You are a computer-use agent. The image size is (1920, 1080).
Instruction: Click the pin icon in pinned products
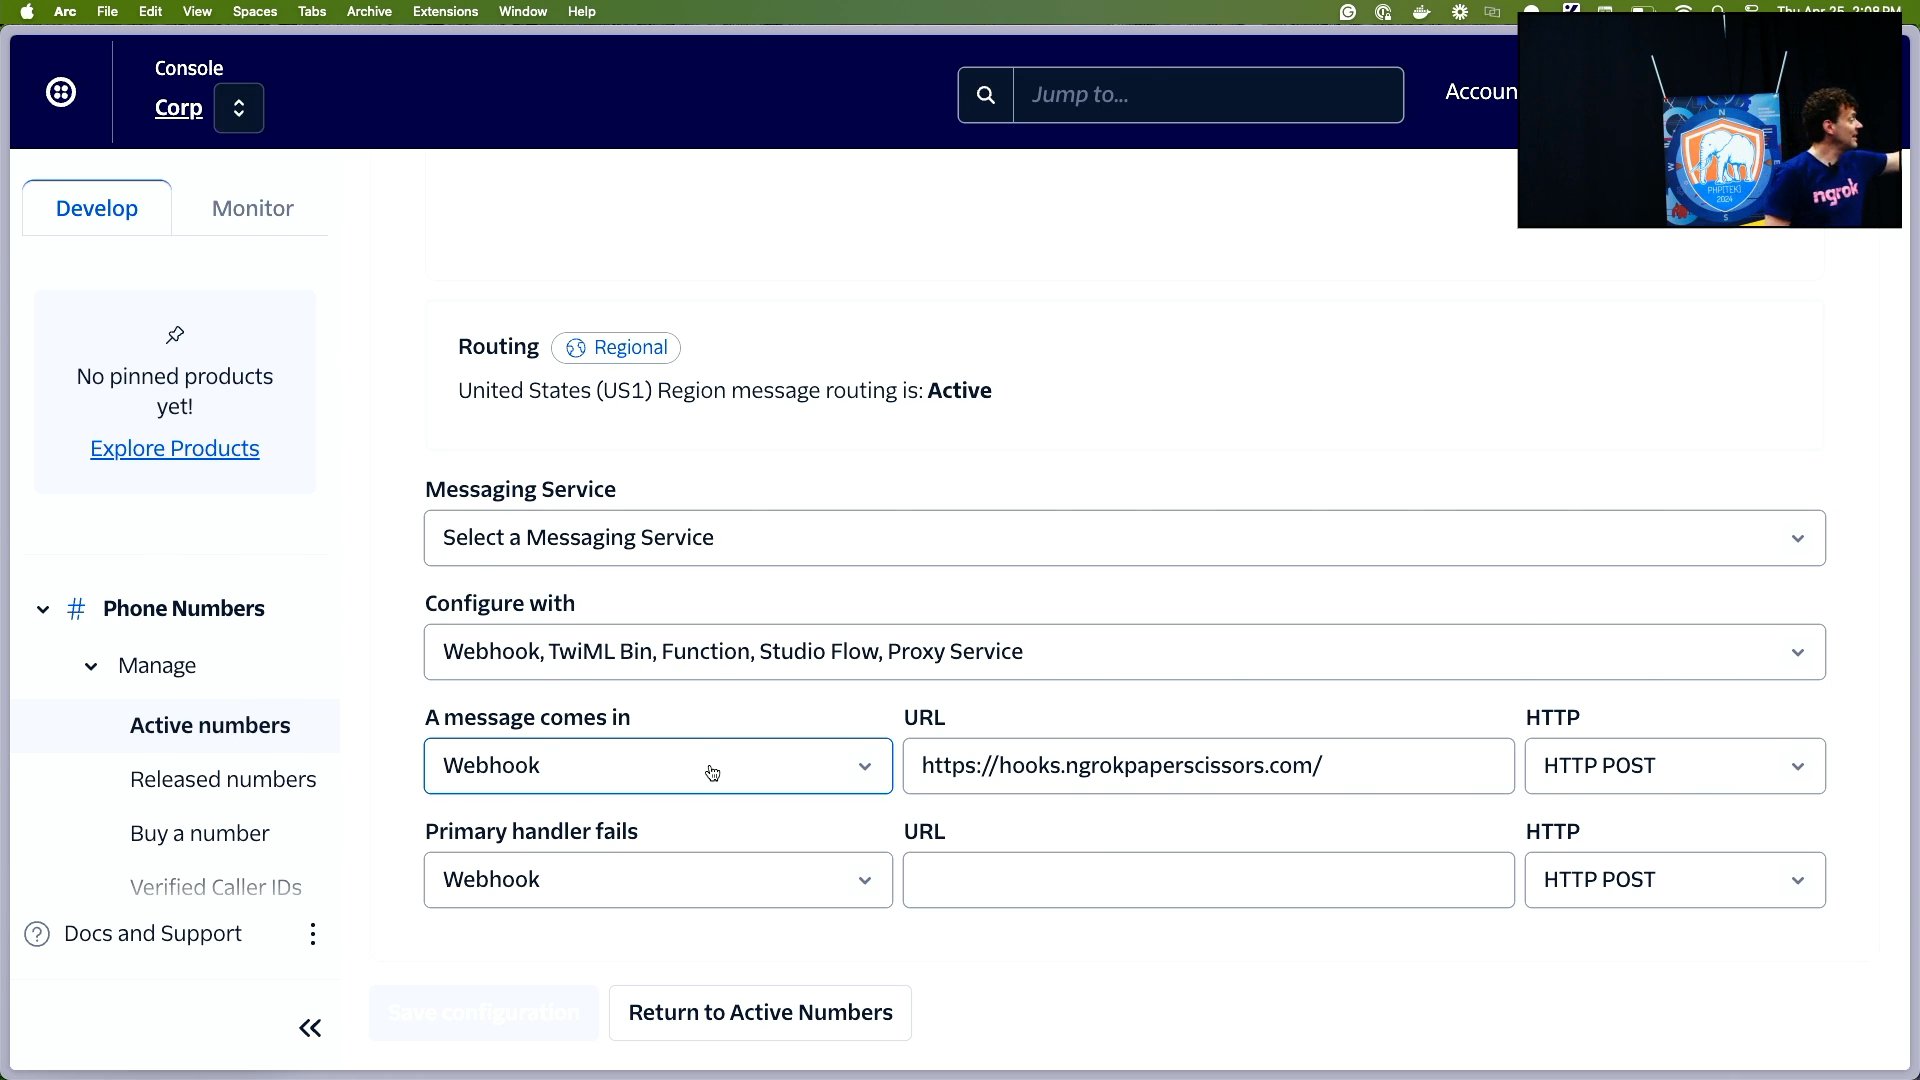[x=175, y=335]
